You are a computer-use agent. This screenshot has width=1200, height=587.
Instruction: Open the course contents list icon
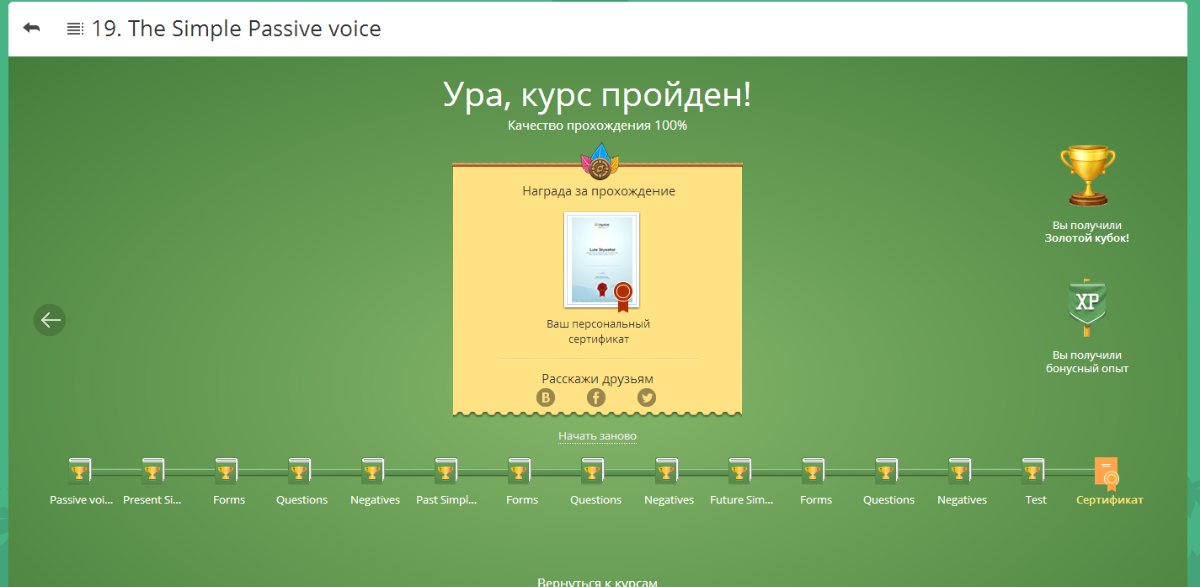[x=75, y=29]
